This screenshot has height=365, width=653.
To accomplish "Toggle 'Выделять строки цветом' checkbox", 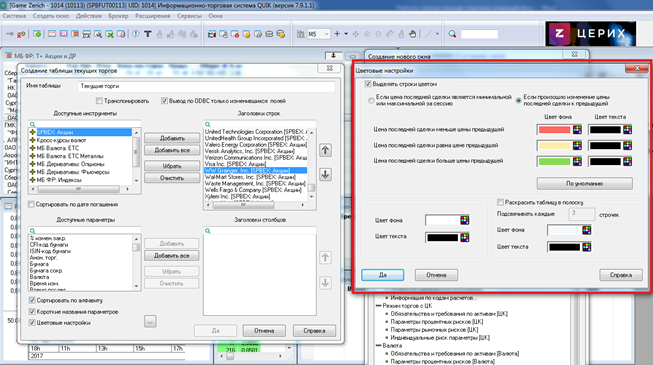I will click(368, 84).
